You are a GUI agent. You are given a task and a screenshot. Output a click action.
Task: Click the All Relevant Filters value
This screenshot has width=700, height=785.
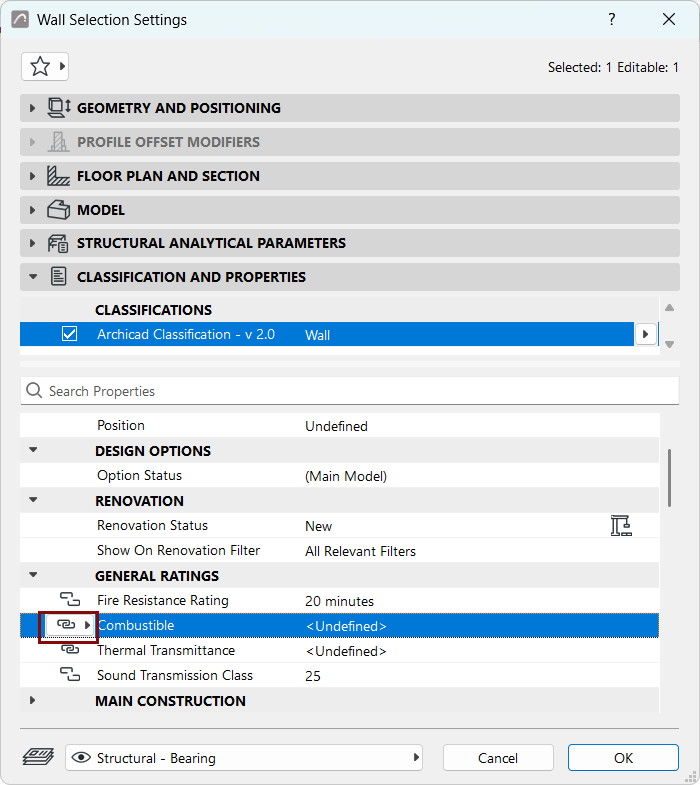click(x=361, y=551)
